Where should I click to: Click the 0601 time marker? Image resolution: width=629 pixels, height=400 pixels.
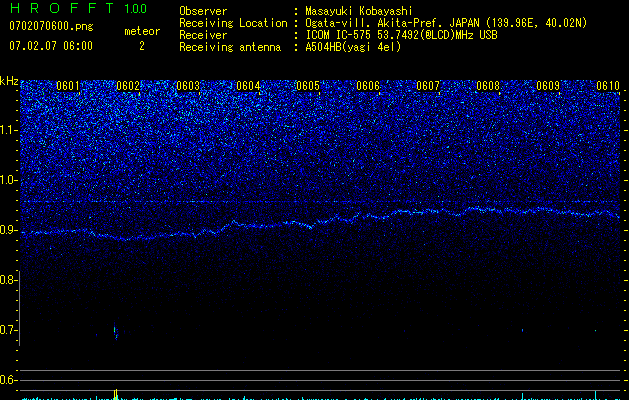(68, 86)
